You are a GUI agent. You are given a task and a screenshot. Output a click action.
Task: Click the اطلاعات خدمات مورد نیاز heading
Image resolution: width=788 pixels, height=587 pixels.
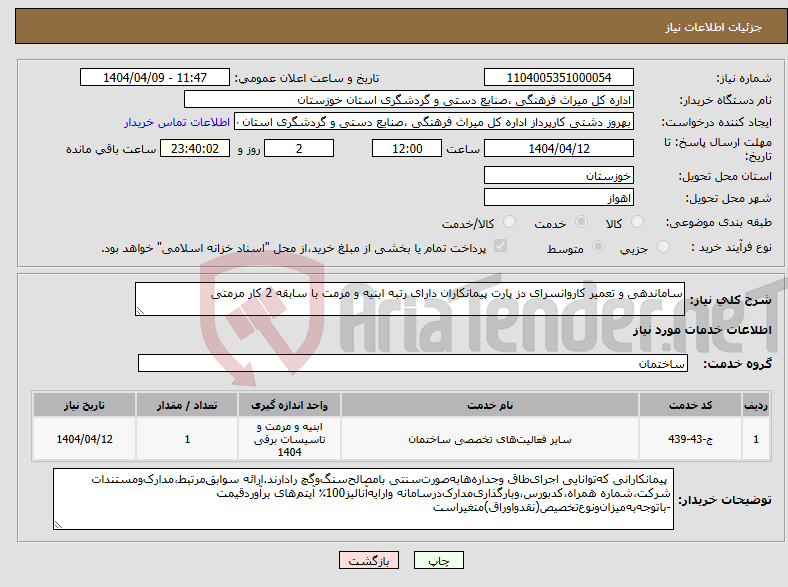(702, 330)
